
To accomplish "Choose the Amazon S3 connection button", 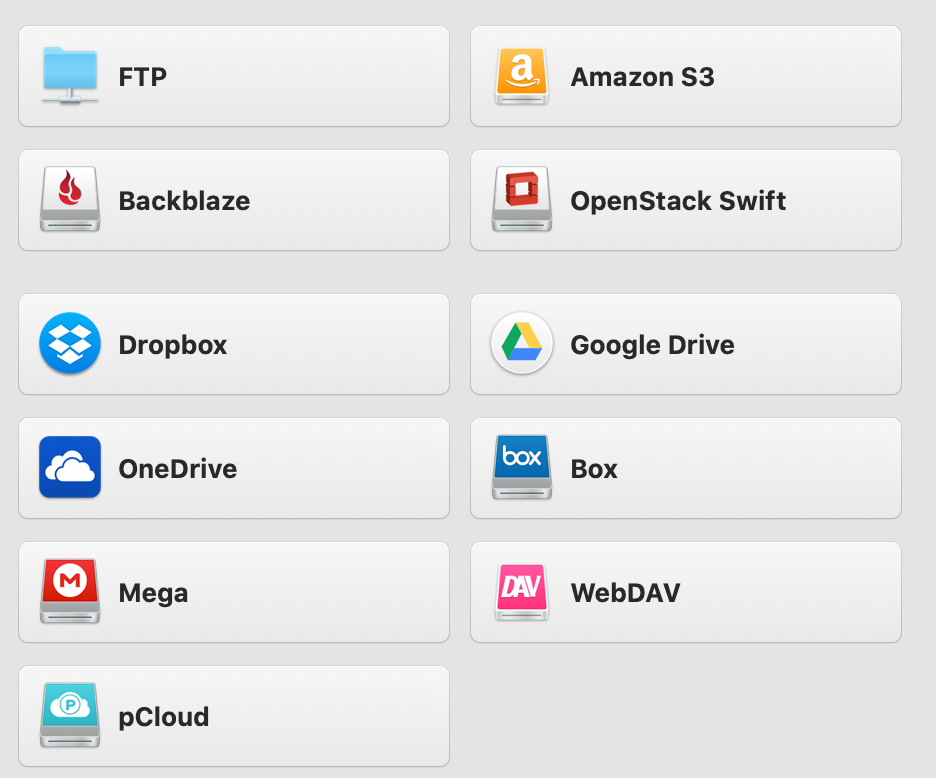I will [686, 76].
